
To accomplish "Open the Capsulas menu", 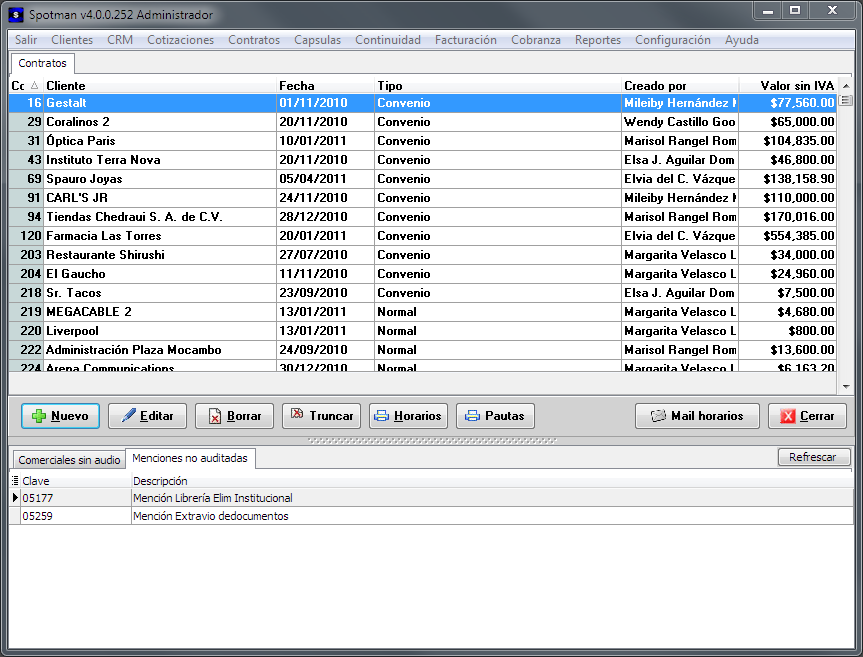I will coord(318,40).
